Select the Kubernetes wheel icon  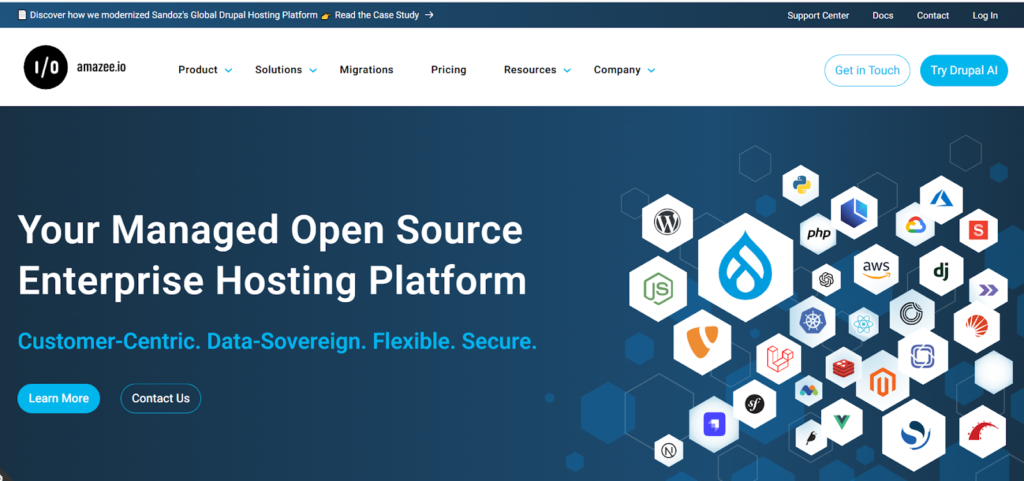pos(811,321)
